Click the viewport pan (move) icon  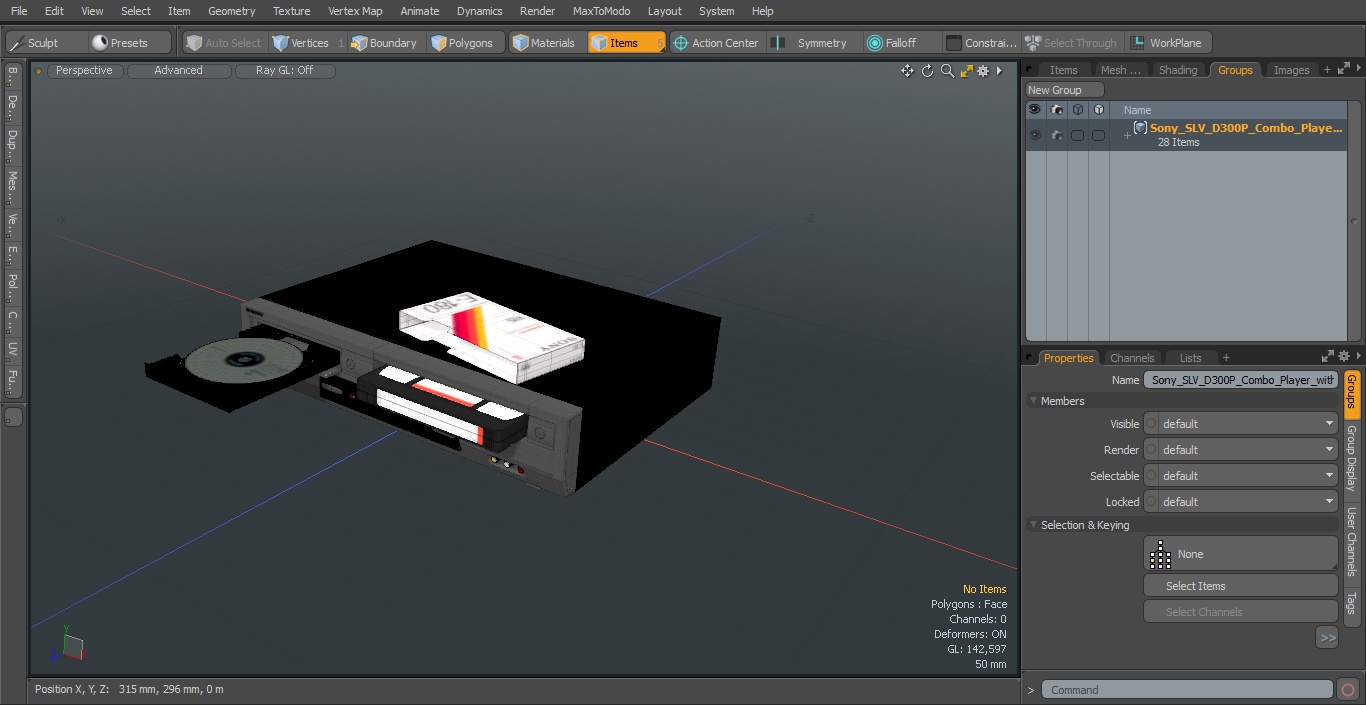point(907,71)
